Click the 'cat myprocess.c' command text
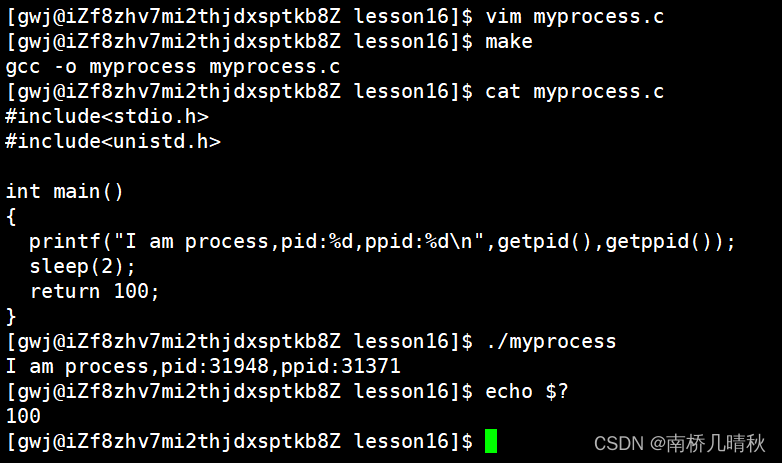The width and height of the screenshot is (782, 463). point(575,92)
